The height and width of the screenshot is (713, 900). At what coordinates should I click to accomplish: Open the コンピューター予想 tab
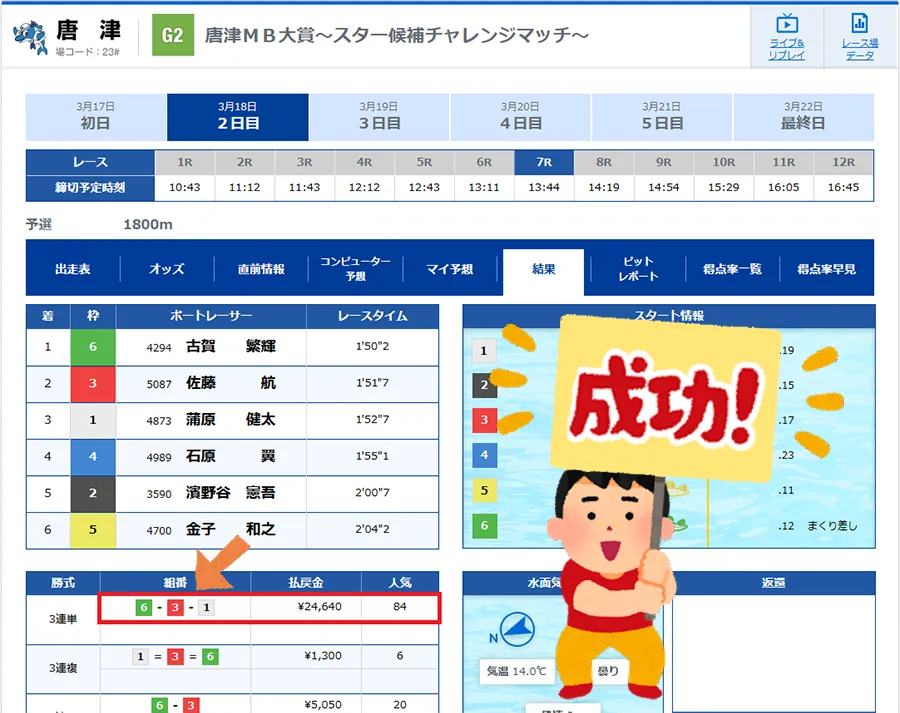point(355,268)
